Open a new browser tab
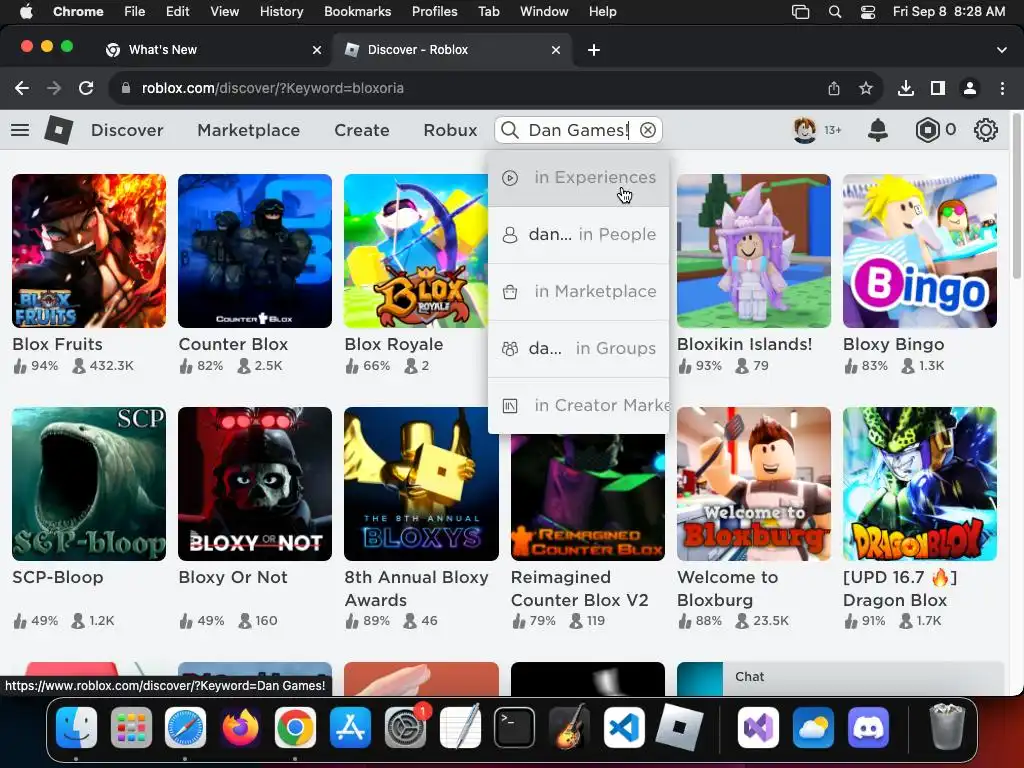Image resolution: width=1024 pixels, height=768 pixels. pyautogui.click(x=594, y=50)
